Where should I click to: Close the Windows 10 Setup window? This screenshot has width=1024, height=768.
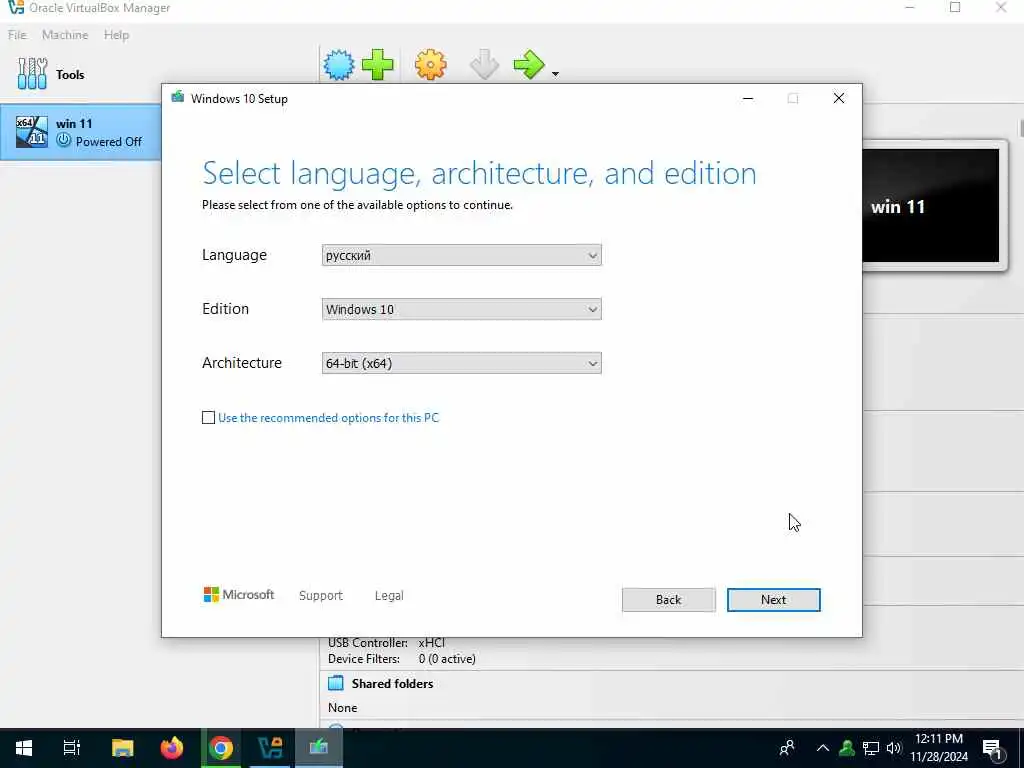tap(839, 99)
